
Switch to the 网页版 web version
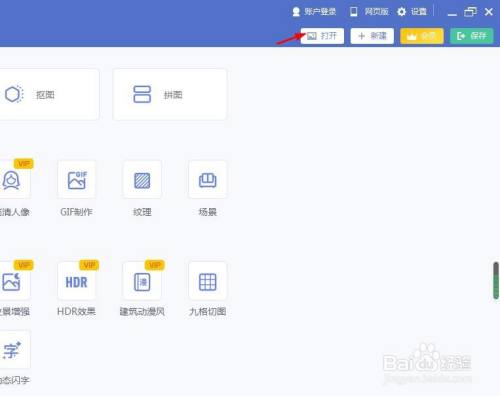click(369, 12)
